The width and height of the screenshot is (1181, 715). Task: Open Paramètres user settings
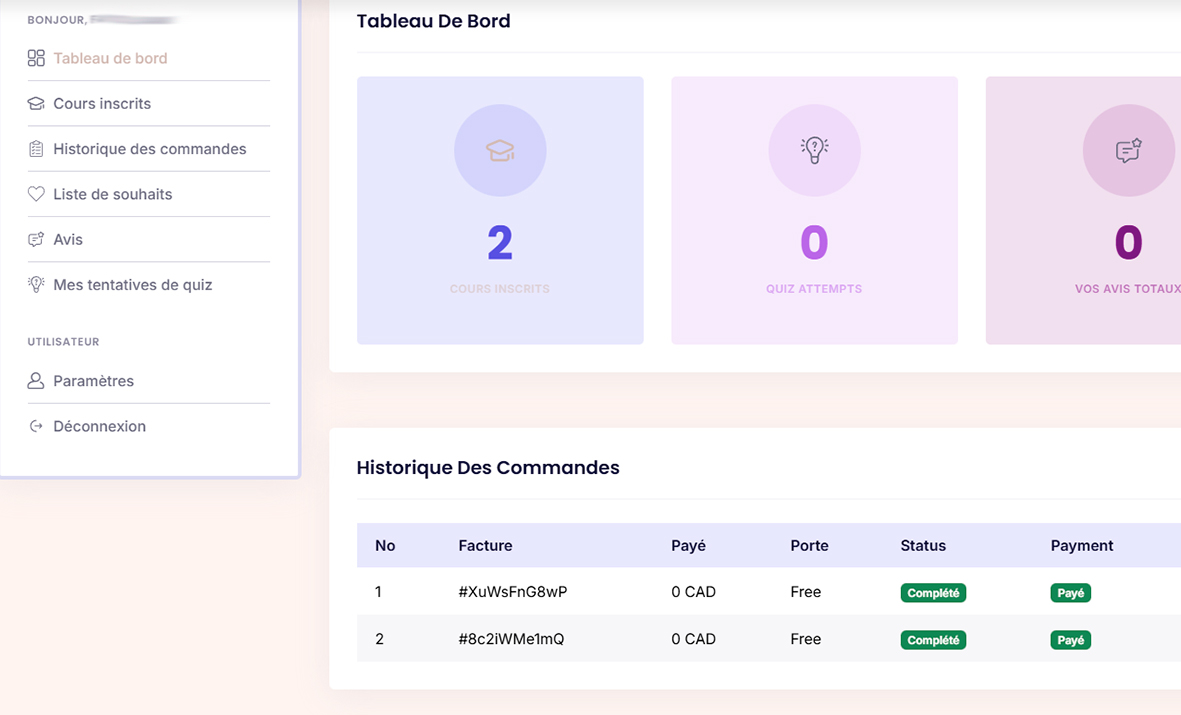pos(93,381)
